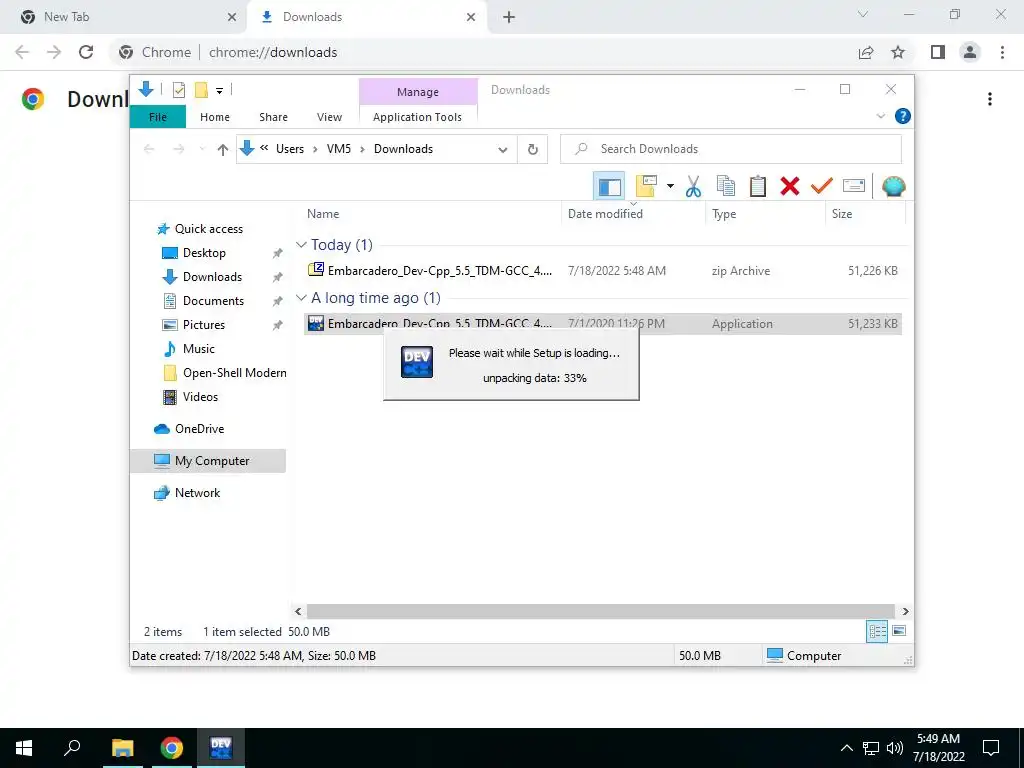The image size is (1024, 768).
Task: Click the Rename toolbar icon
Action: point(854,187)
